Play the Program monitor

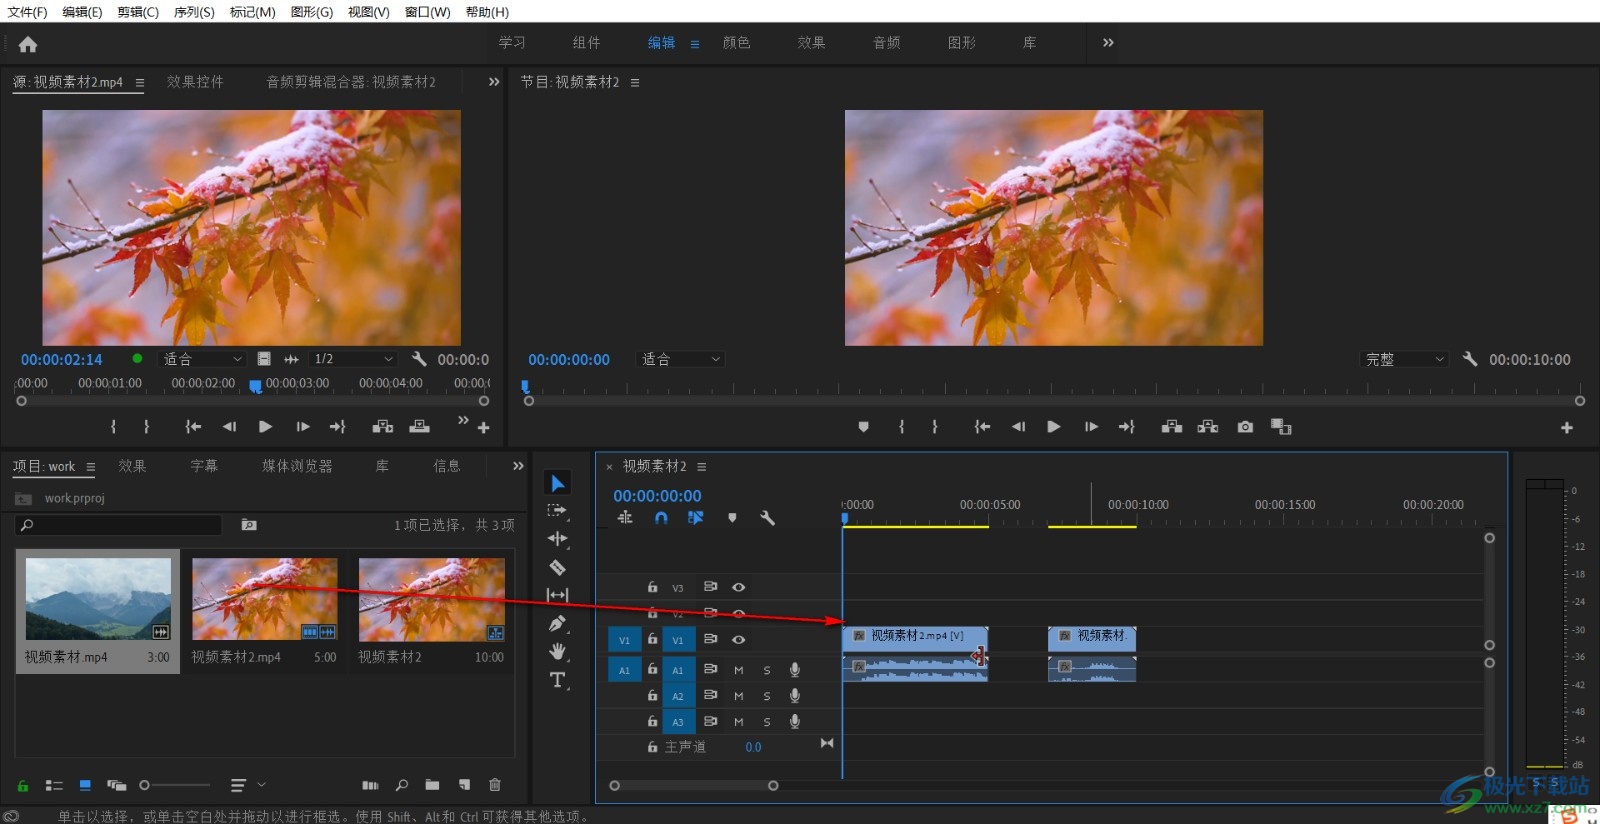pyautogui.click(x=1054, y=427)
